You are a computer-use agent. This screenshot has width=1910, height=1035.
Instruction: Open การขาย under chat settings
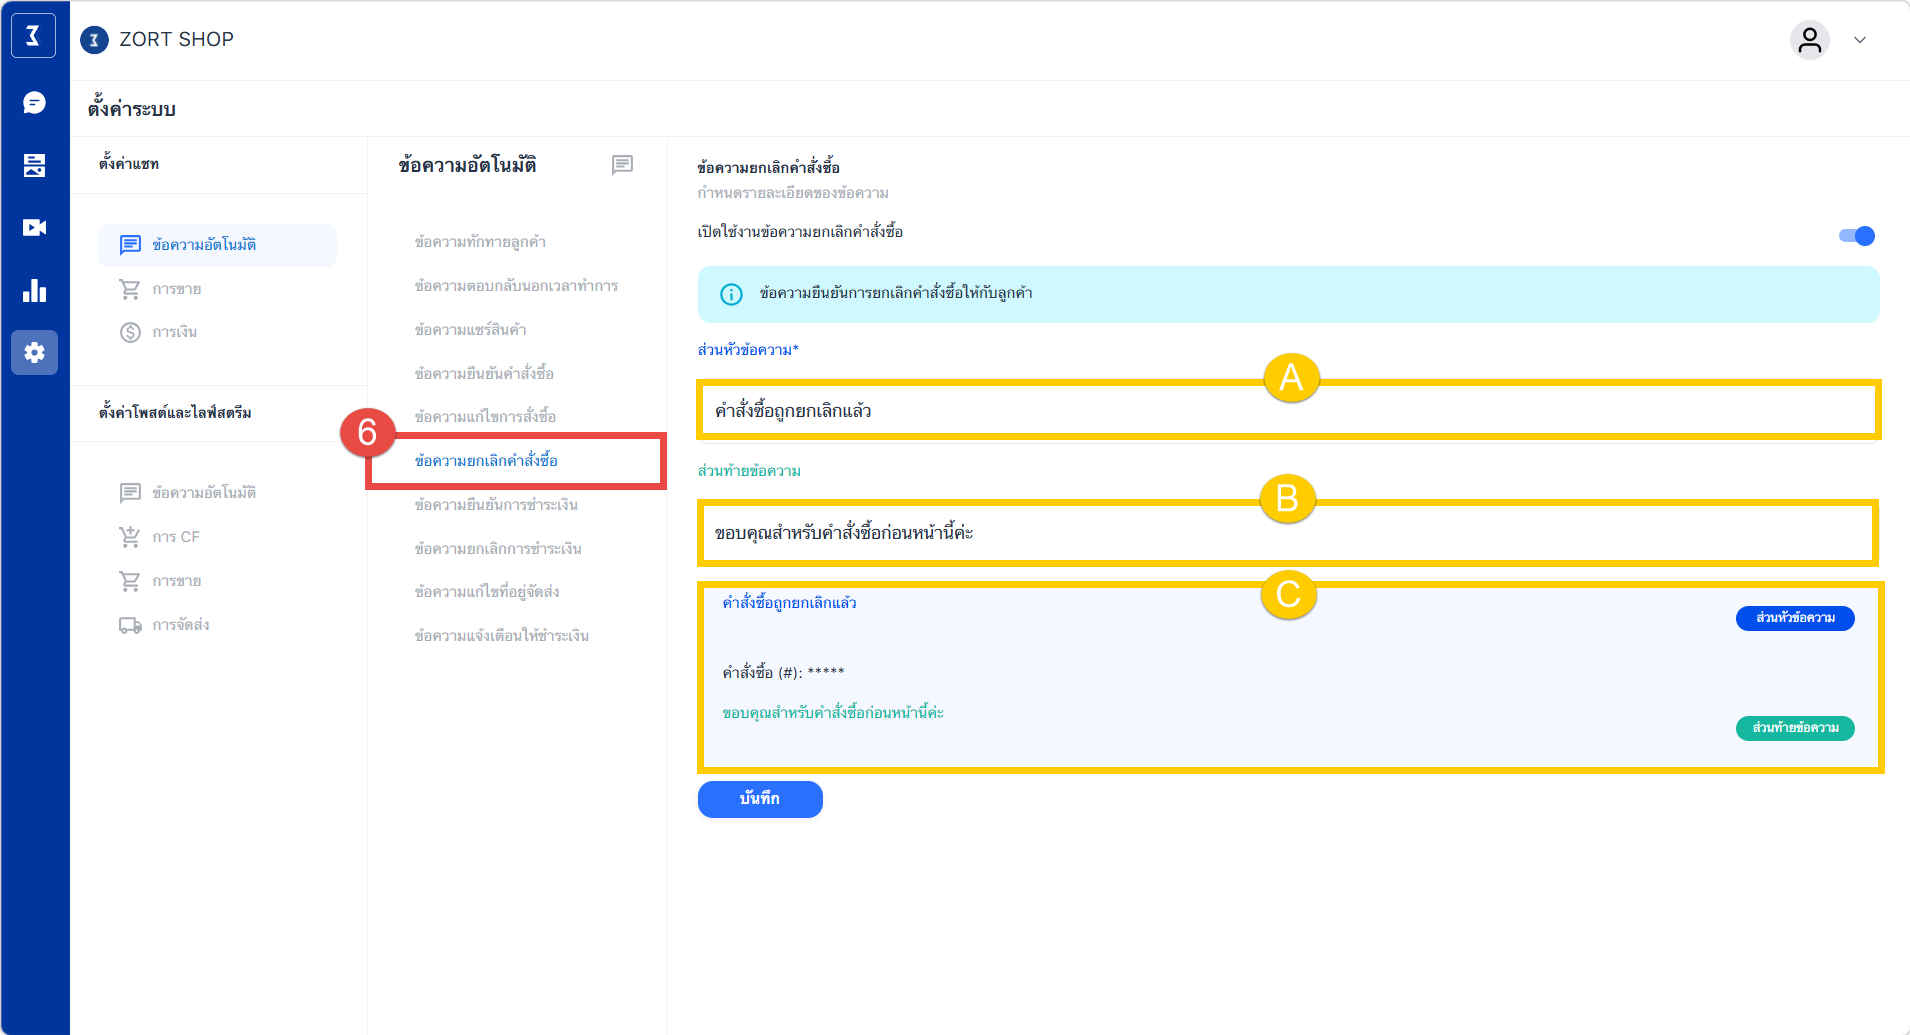[x=177, y=289]
